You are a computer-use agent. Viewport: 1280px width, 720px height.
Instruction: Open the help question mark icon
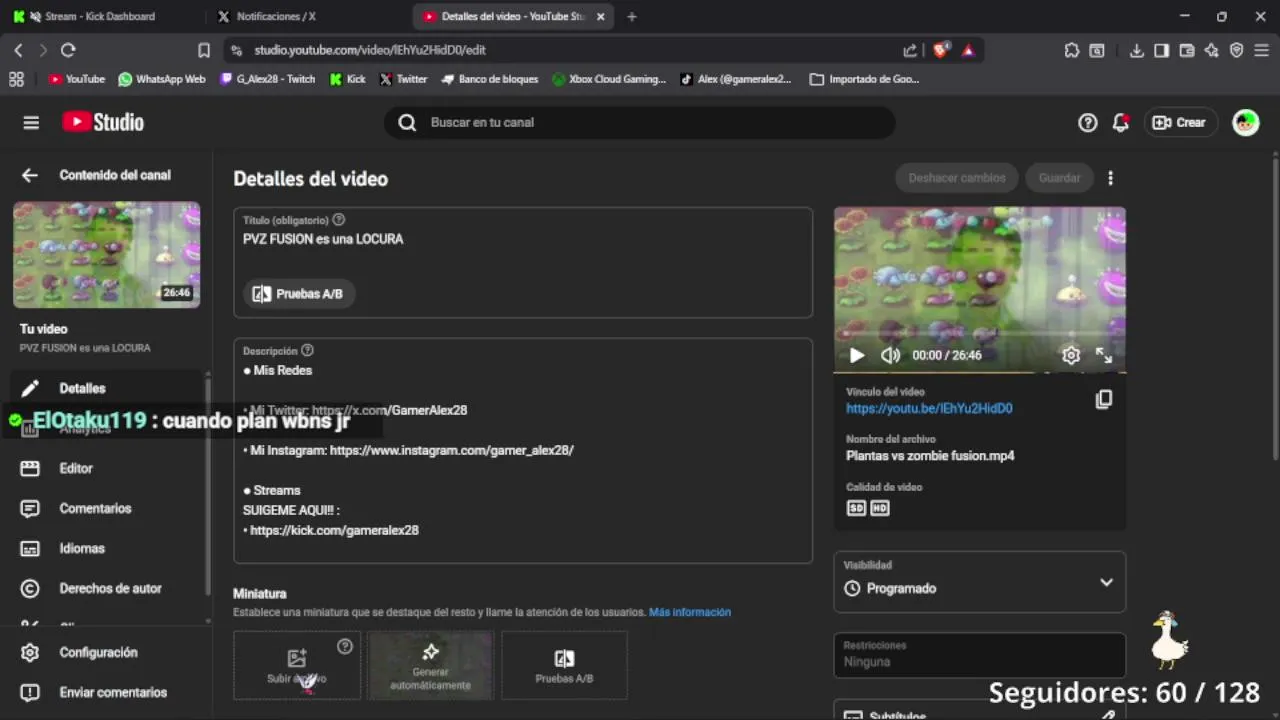pos(1088,122)
